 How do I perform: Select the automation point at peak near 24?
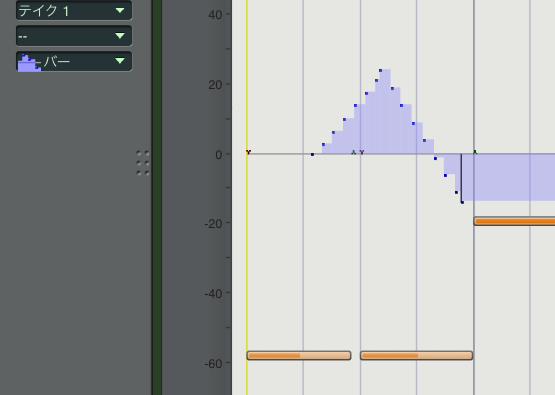coord(381,70)
